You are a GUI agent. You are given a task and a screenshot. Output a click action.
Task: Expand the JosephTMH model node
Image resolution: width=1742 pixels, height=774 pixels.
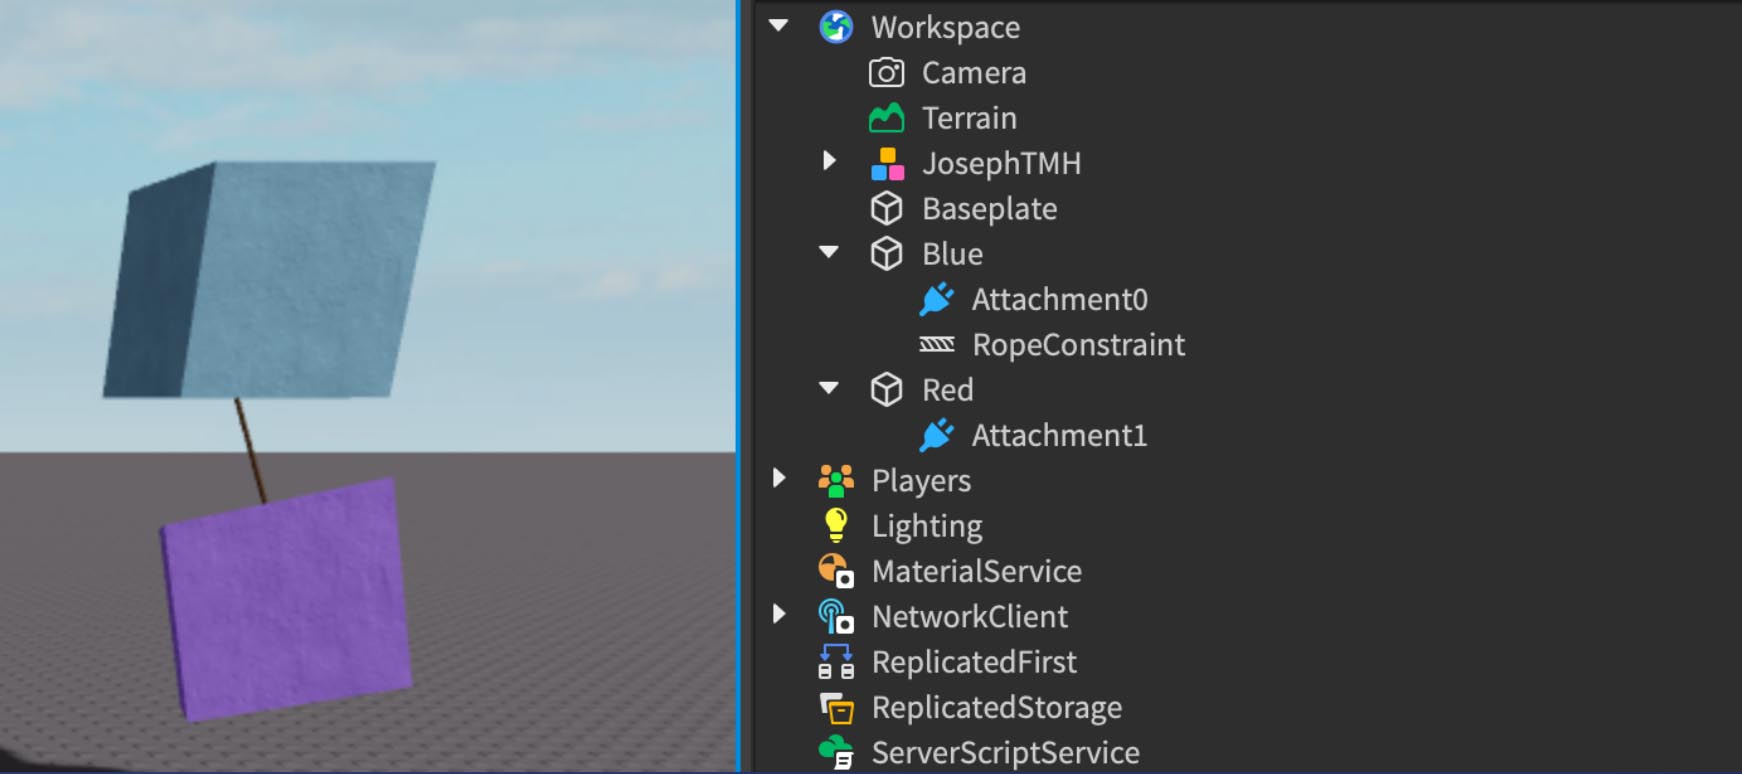pyautogui.click(x=829, y=161)
